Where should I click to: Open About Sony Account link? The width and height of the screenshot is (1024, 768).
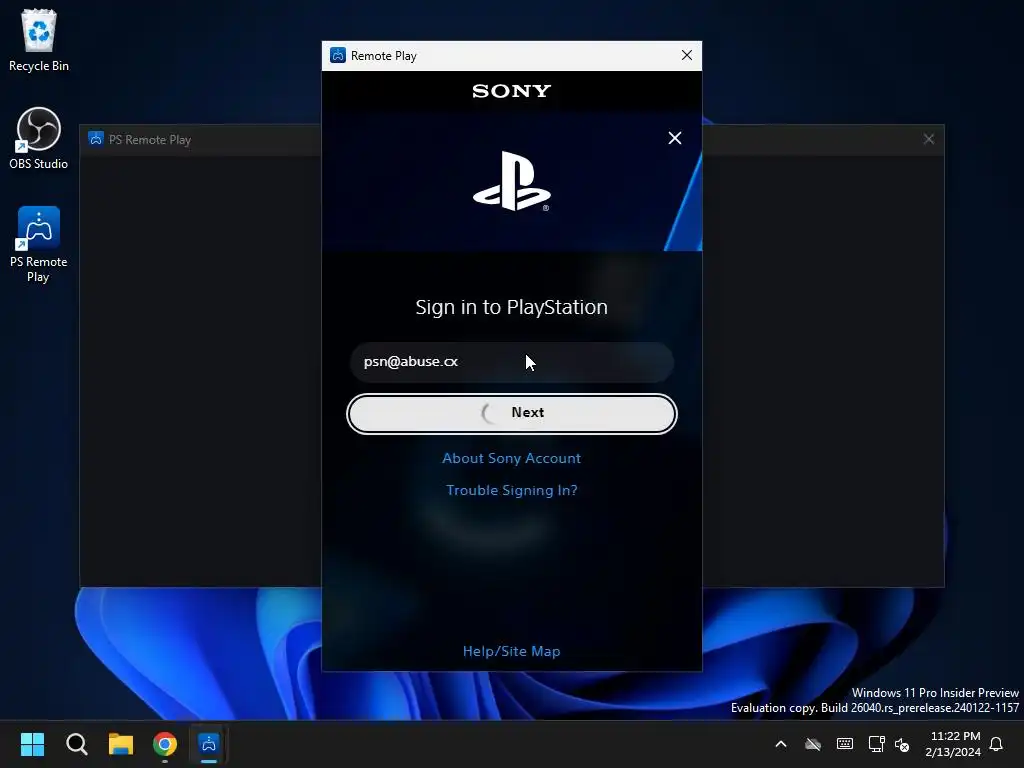pos(511,458)
